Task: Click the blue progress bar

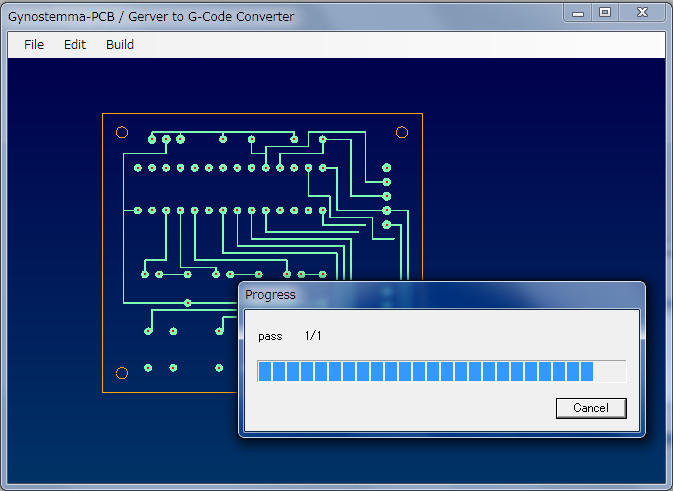Action: [442, 371]
